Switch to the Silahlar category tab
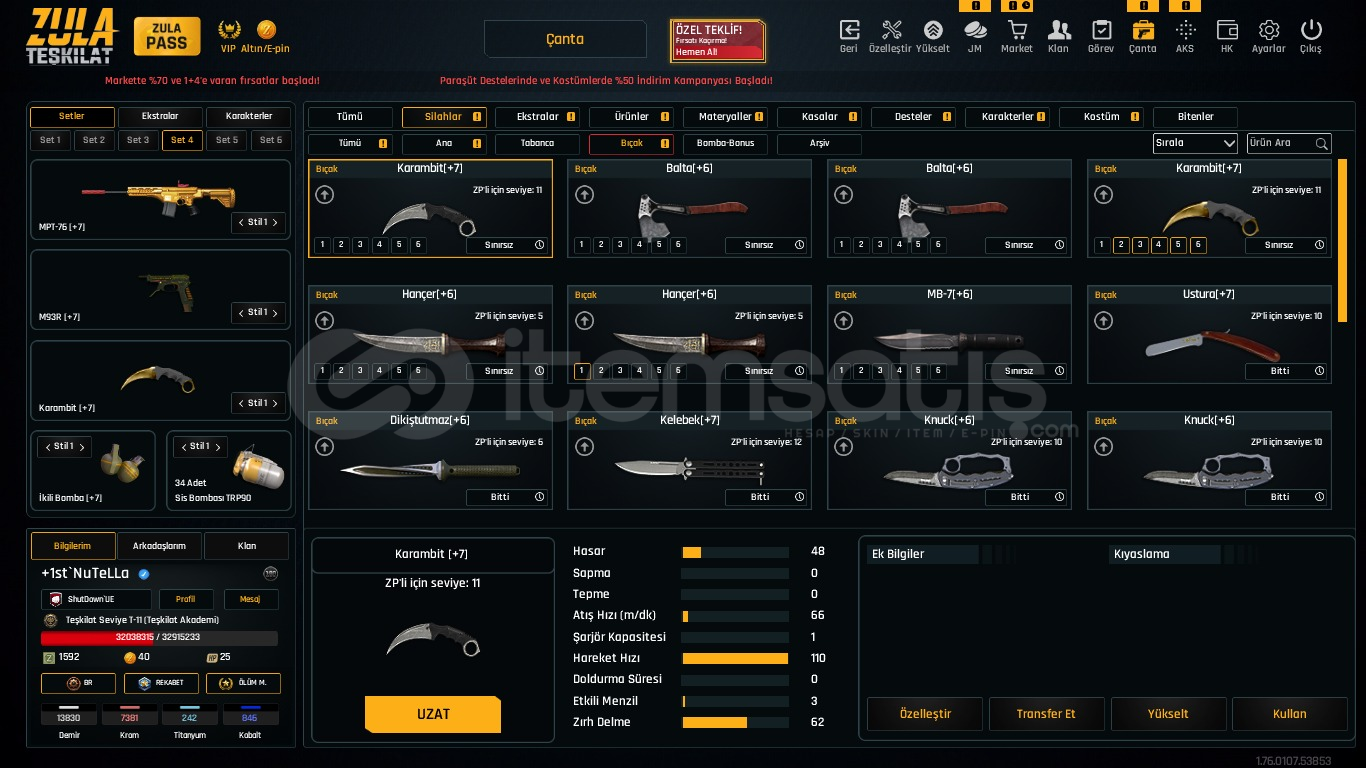This screenshot has height=768, width=1366. (444, 116)
